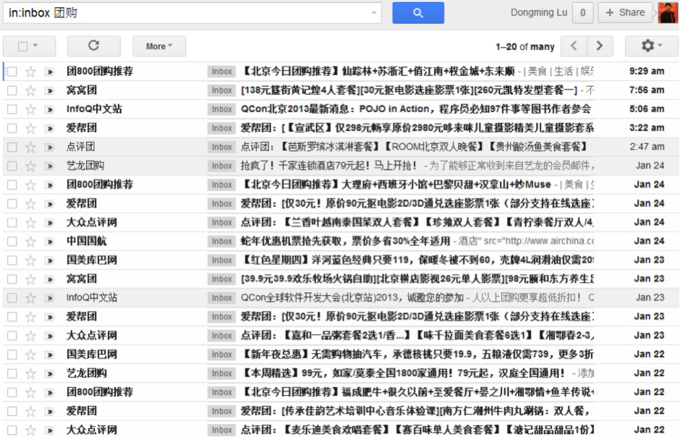Open the notifications count button

click(x=583, y=13)
